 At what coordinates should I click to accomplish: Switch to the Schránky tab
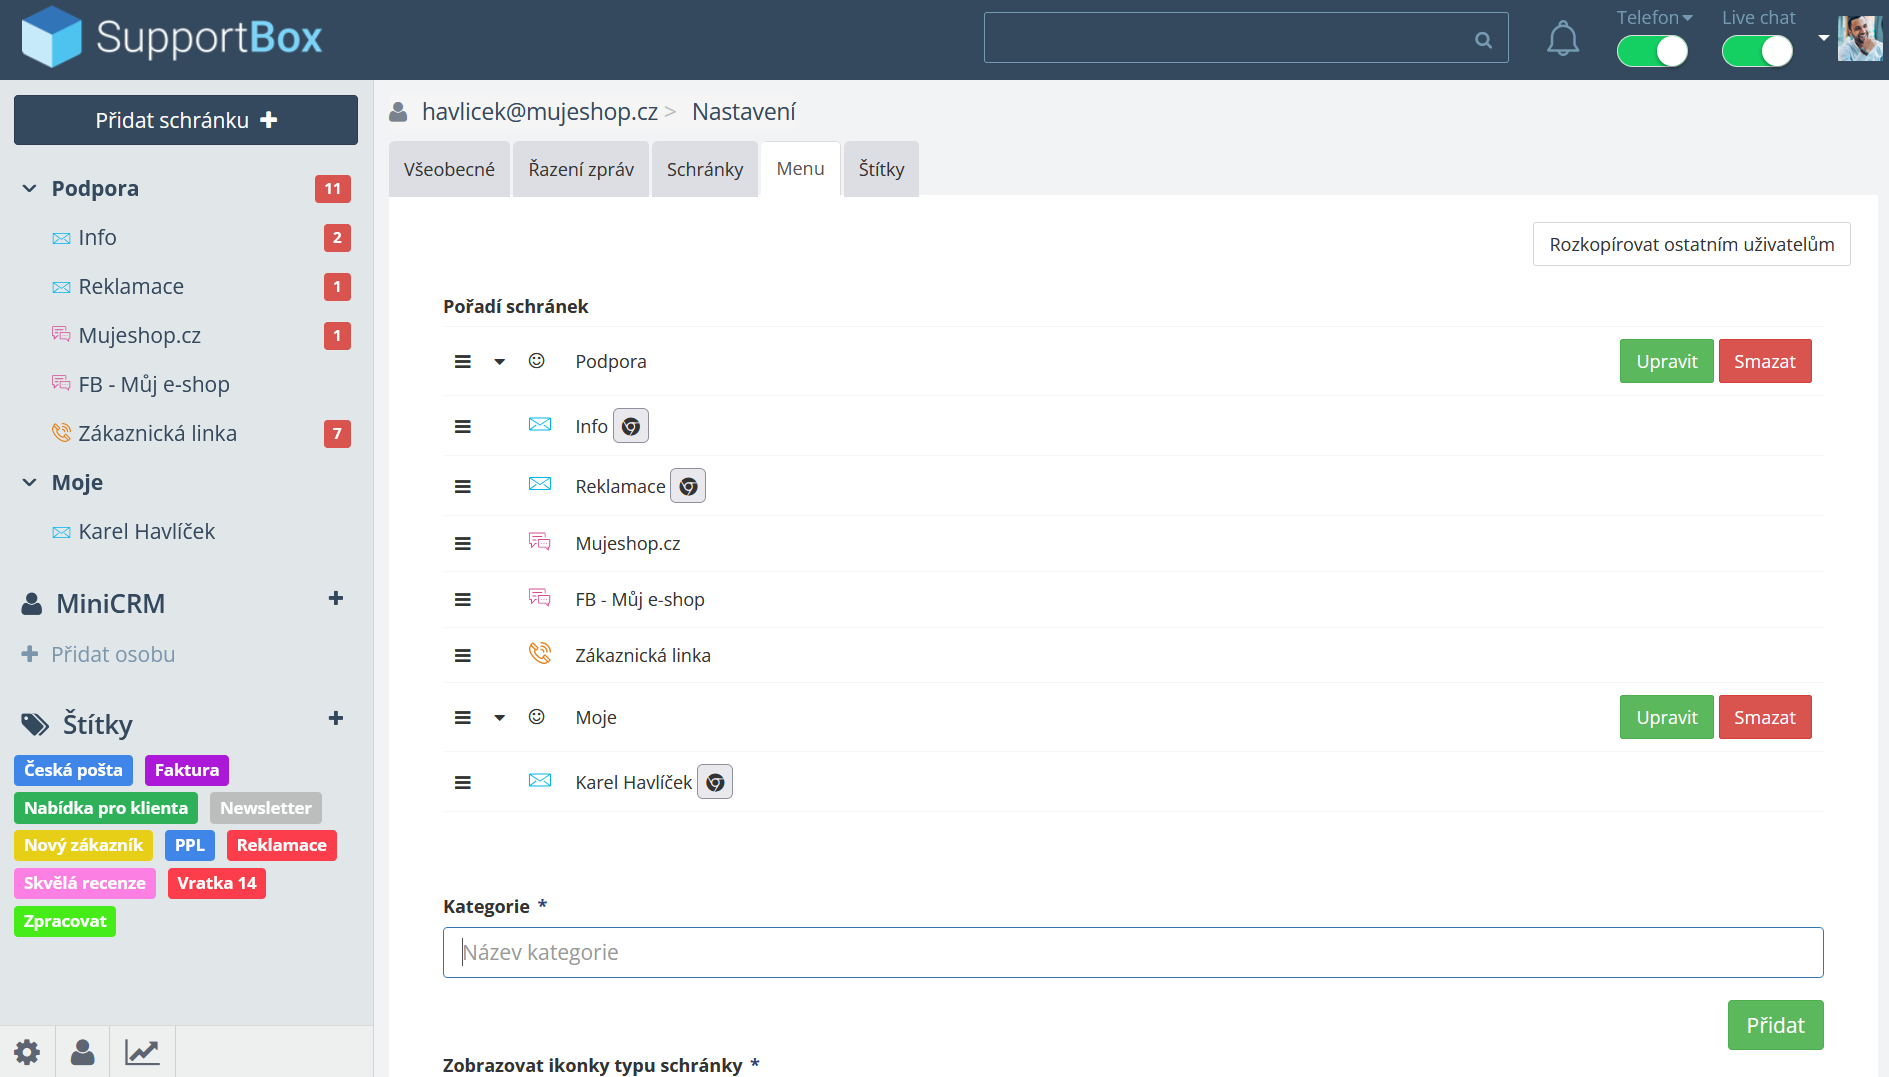click(705, 169)
